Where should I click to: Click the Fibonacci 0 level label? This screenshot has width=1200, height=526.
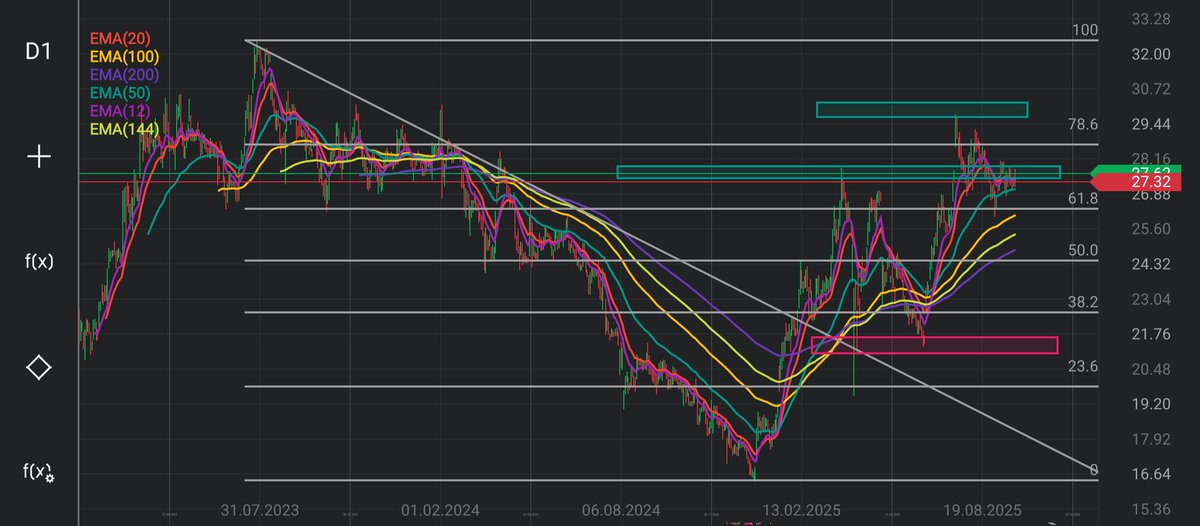(x=1093, y=470)
